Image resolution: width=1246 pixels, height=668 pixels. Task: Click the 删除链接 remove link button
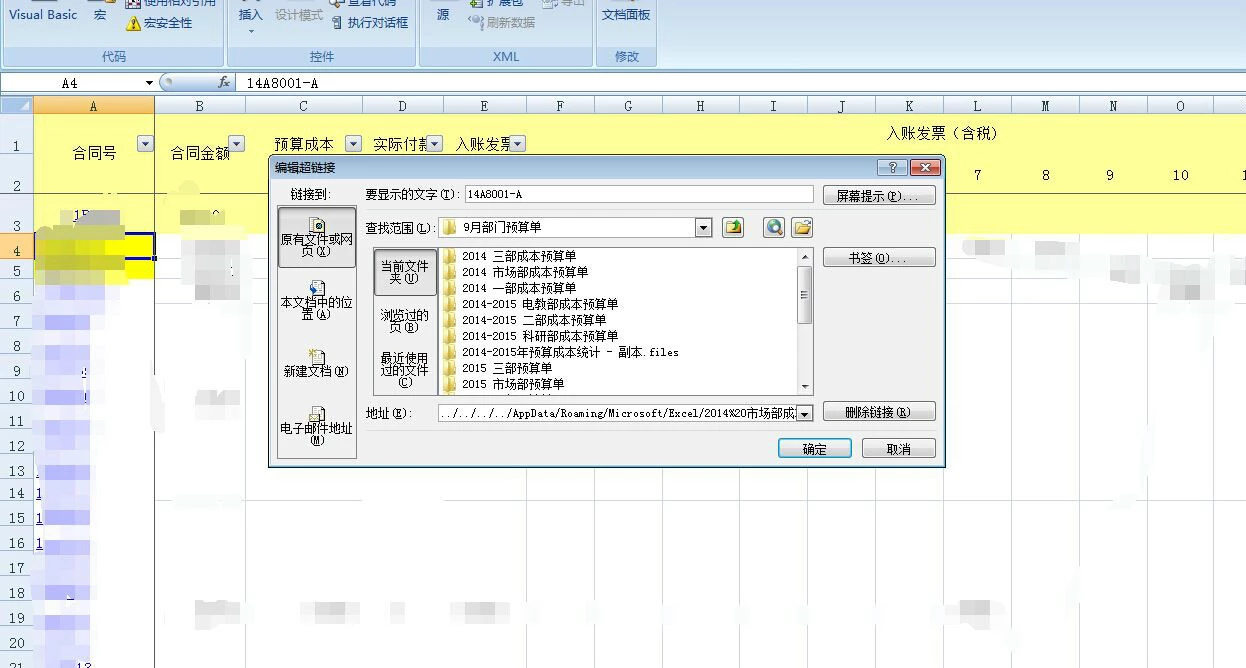click(877, 410)
